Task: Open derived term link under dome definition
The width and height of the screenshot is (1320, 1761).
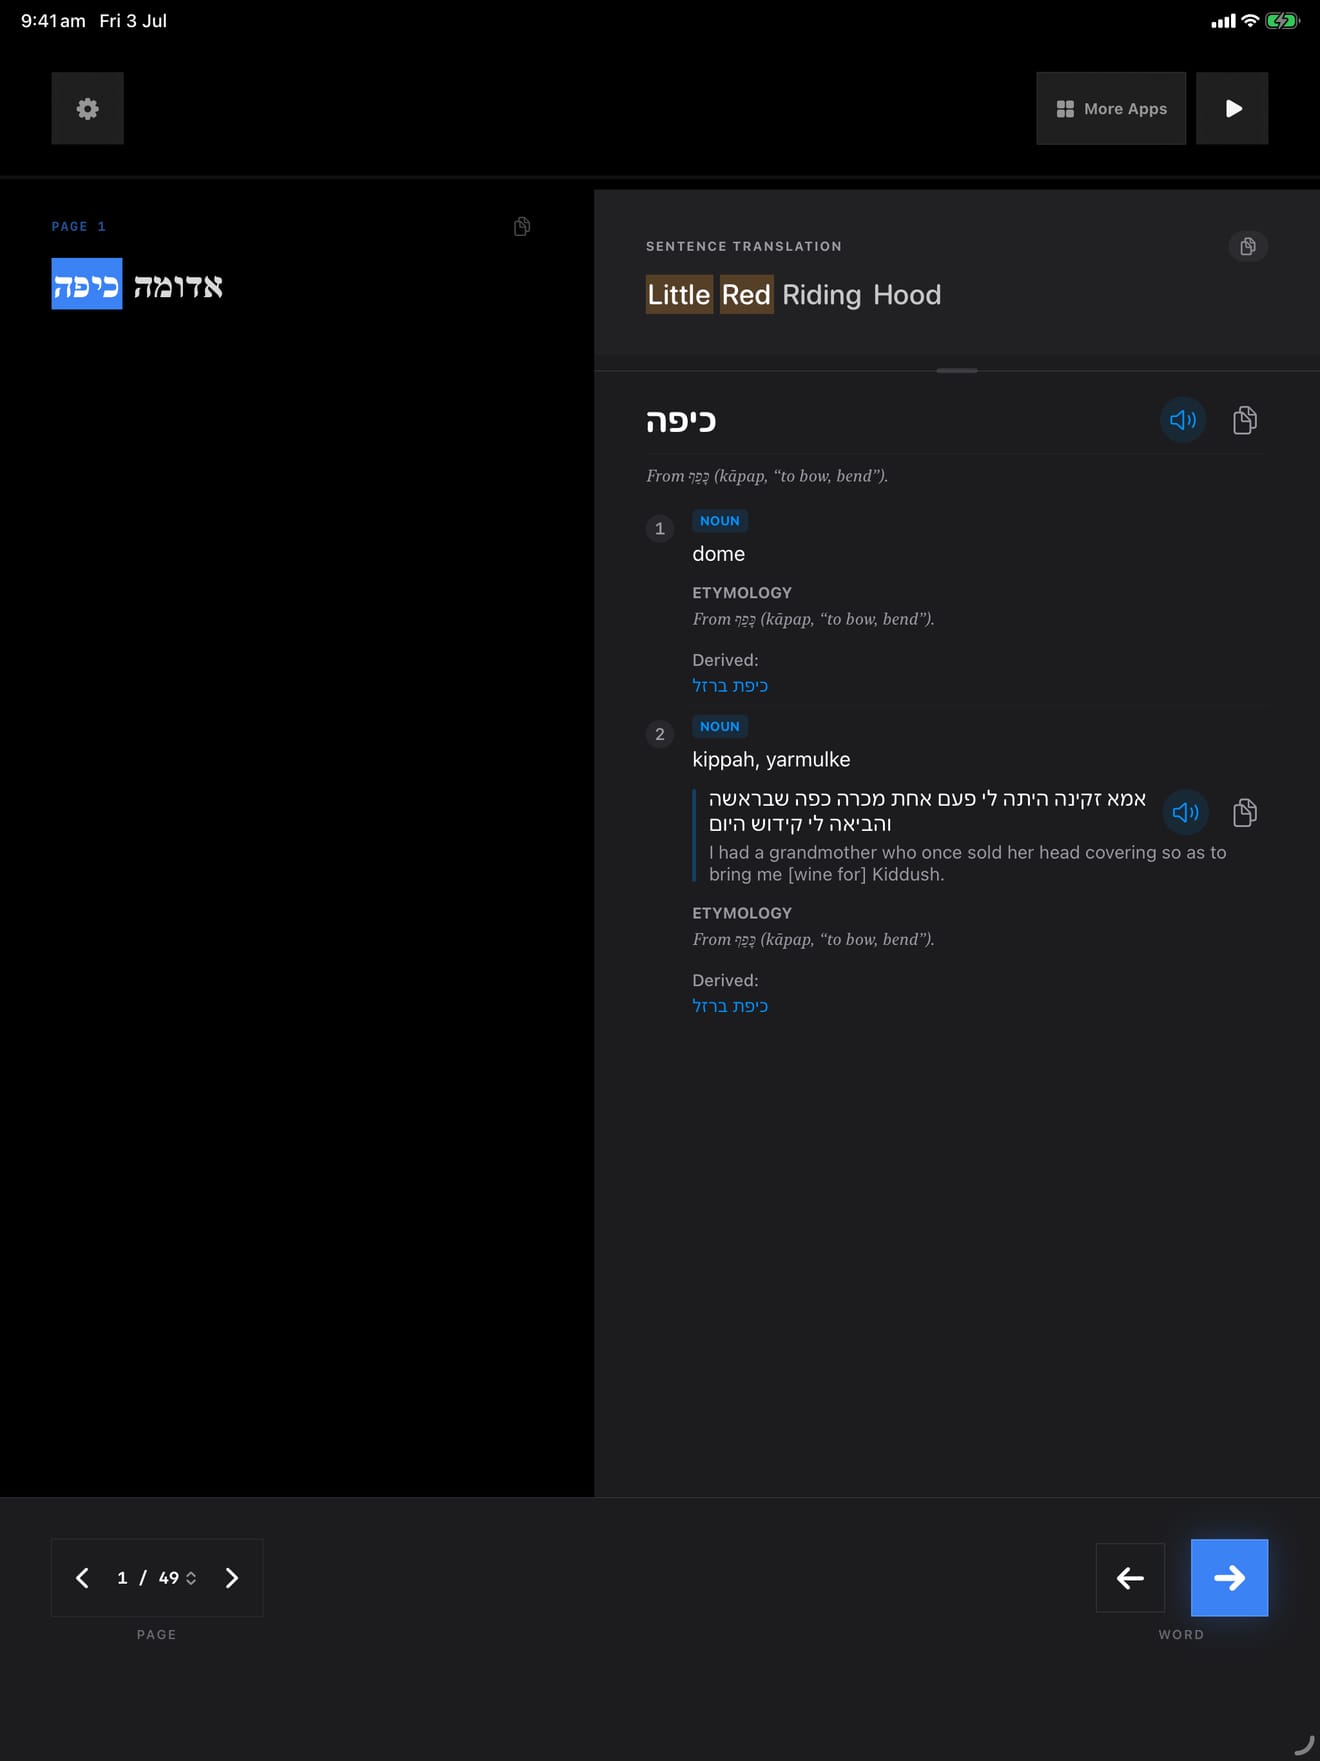Action: point(730,686)
